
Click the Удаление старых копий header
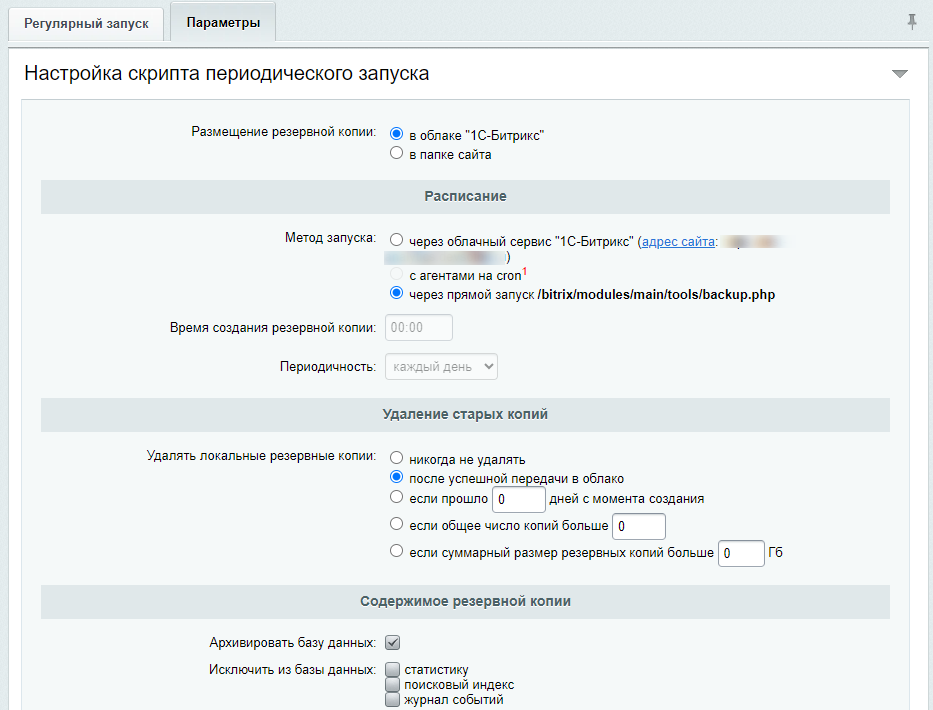coord(465,415)
